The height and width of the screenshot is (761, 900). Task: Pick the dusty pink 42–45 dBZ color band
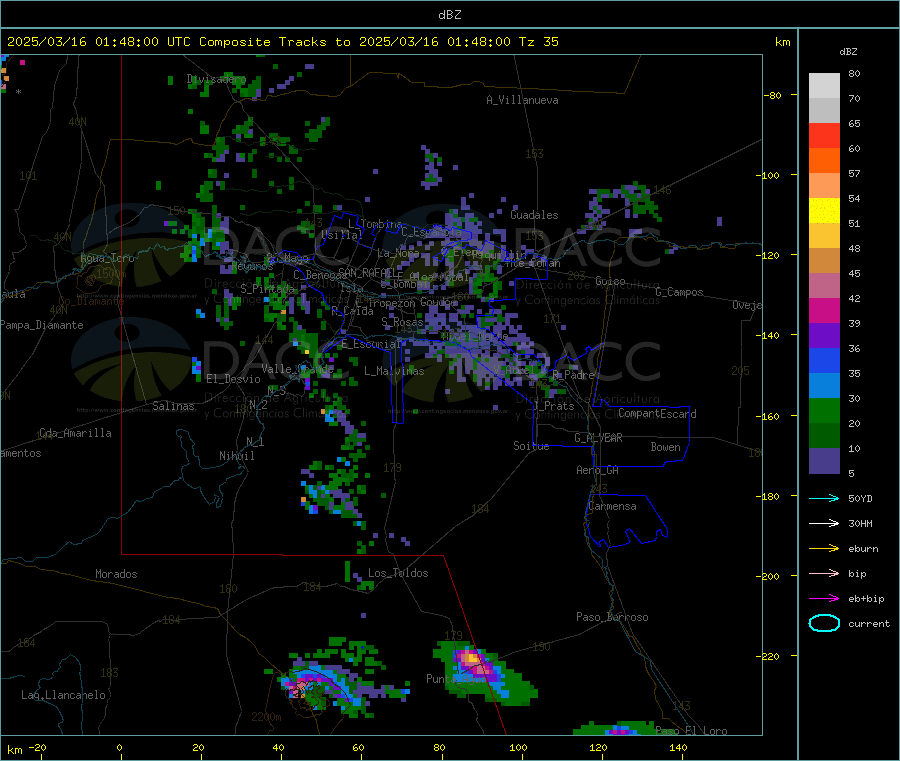pyautogui.click(x=824, y=286)
